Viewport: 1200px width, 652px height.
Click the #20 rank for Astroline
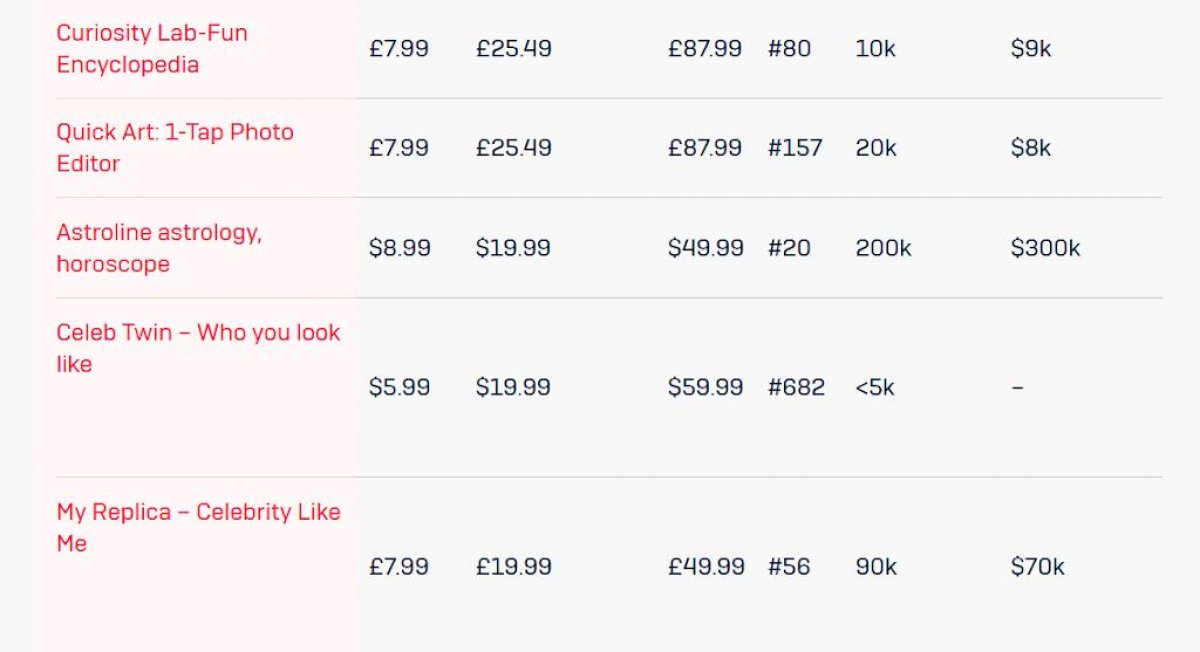point(789,248)
